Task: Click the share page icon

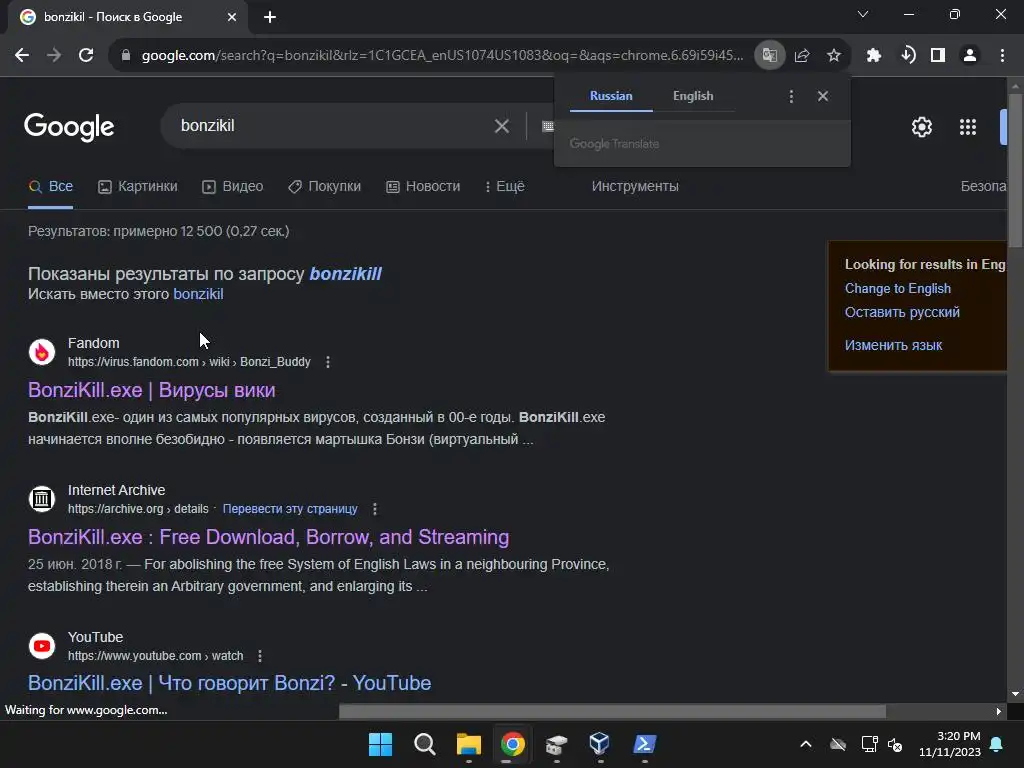Action: pos(802,56)
